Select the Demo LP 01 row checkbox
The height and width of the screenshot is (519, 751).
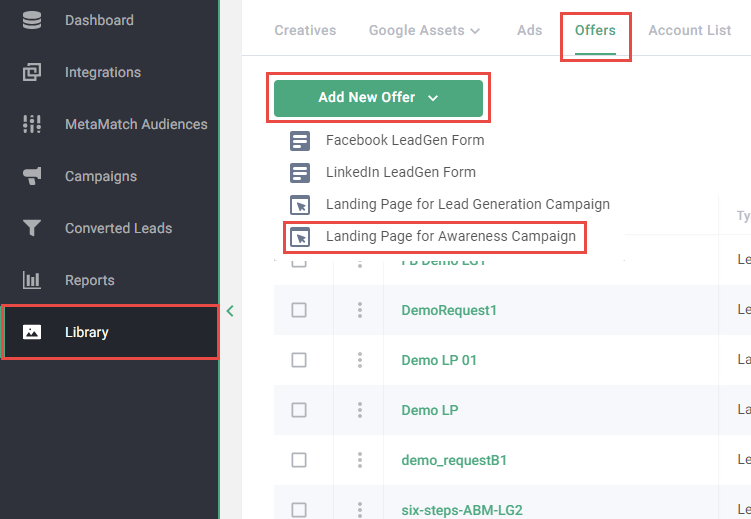[299, 360]
